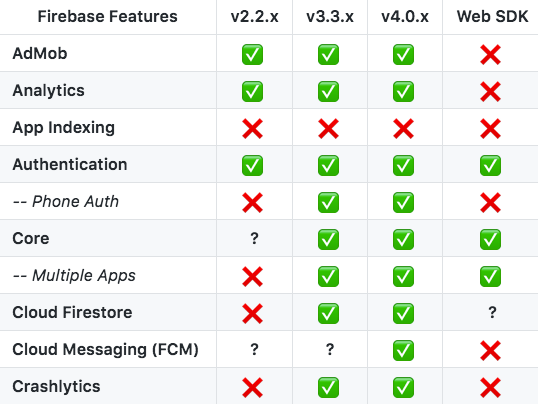
Task: Click the Cloud Firestore row label
Action: 72,312
